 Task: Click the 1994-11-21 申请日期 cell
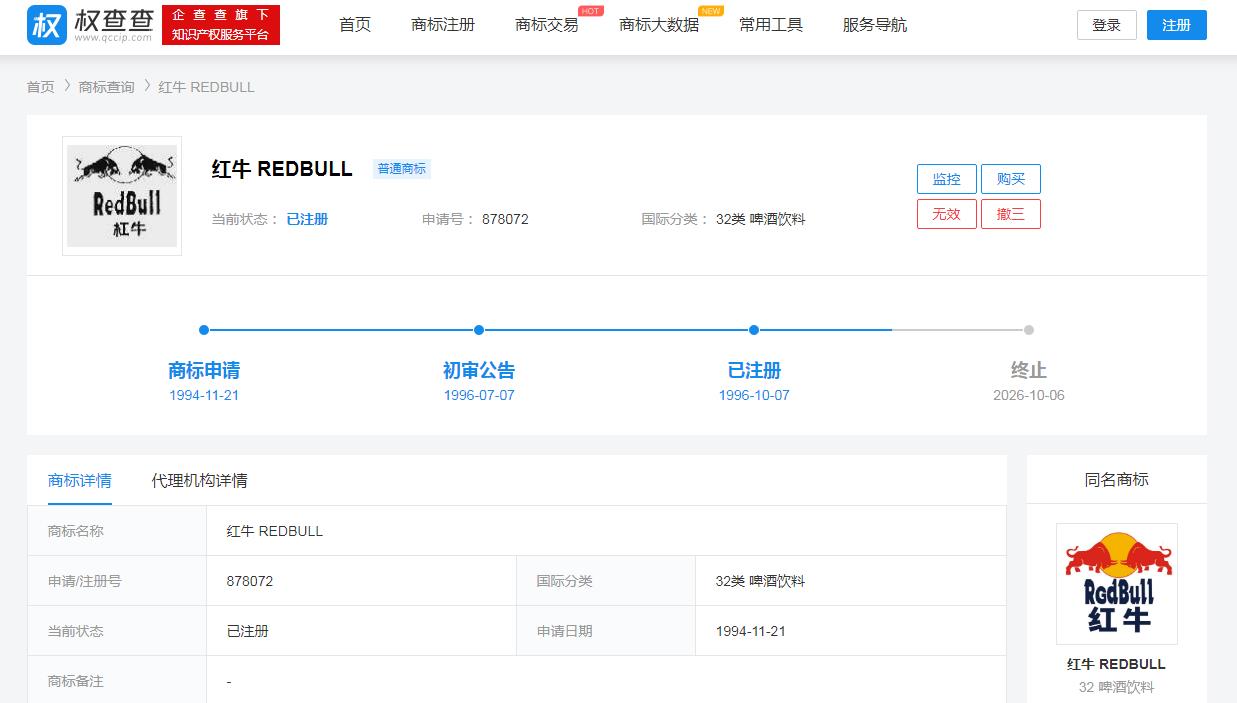pos(851,631)
